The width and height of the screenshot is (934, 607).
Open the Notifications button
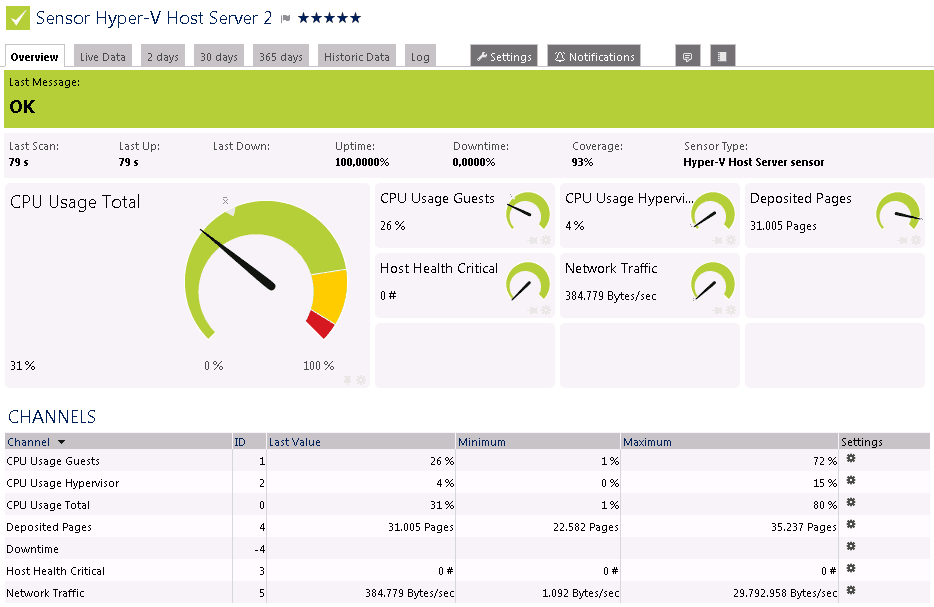594,57
